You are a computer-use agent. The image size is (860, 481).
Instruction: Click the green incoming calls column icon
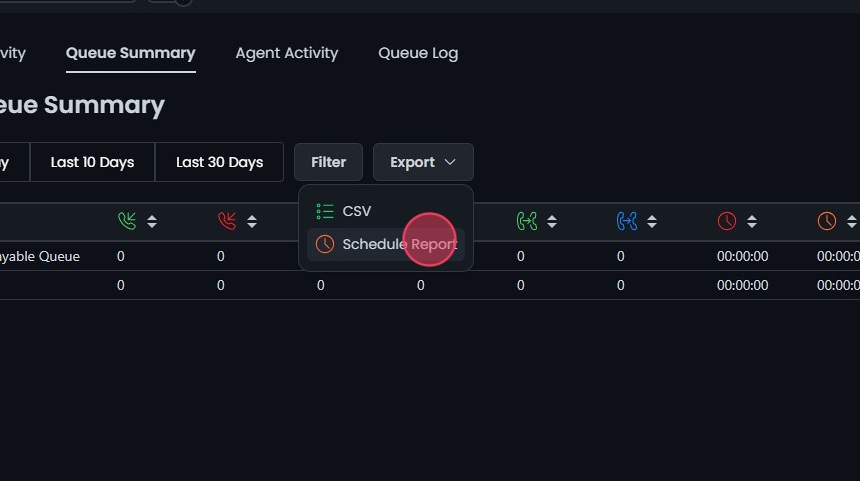pyautogui.click(x=127, y=221)
